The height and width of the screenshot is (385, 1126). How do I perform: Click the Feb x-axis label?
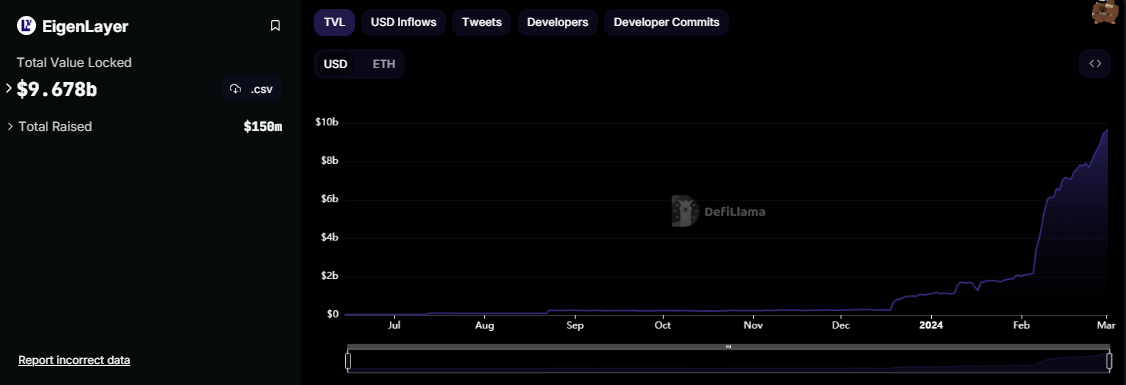(1021, 325)
